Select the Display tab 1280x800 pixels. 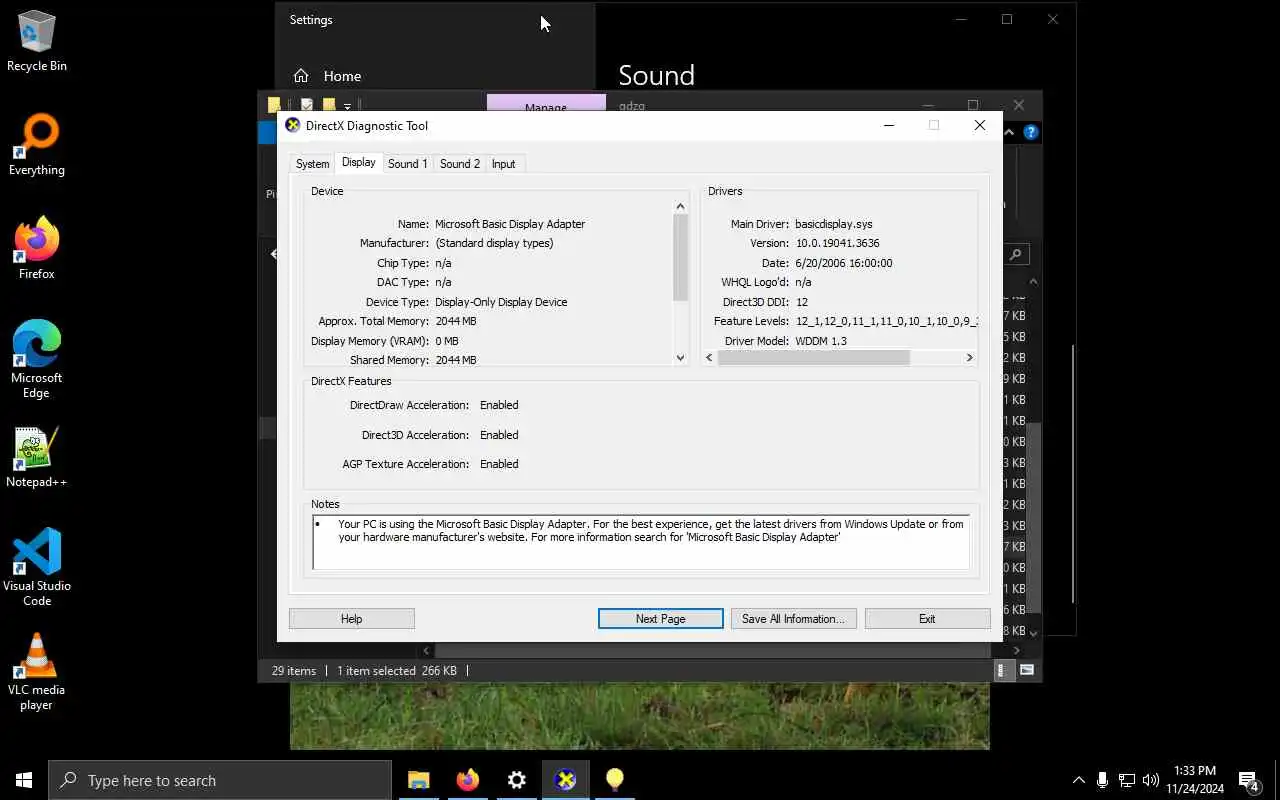pyautogui.click(x=358, y=162)
